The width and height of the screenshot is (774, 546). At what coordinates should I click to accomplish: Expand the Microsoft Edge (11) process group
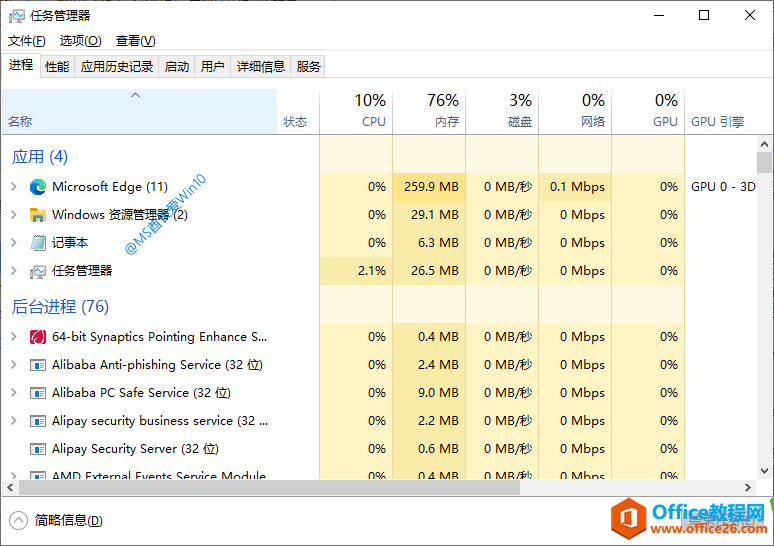14,187
